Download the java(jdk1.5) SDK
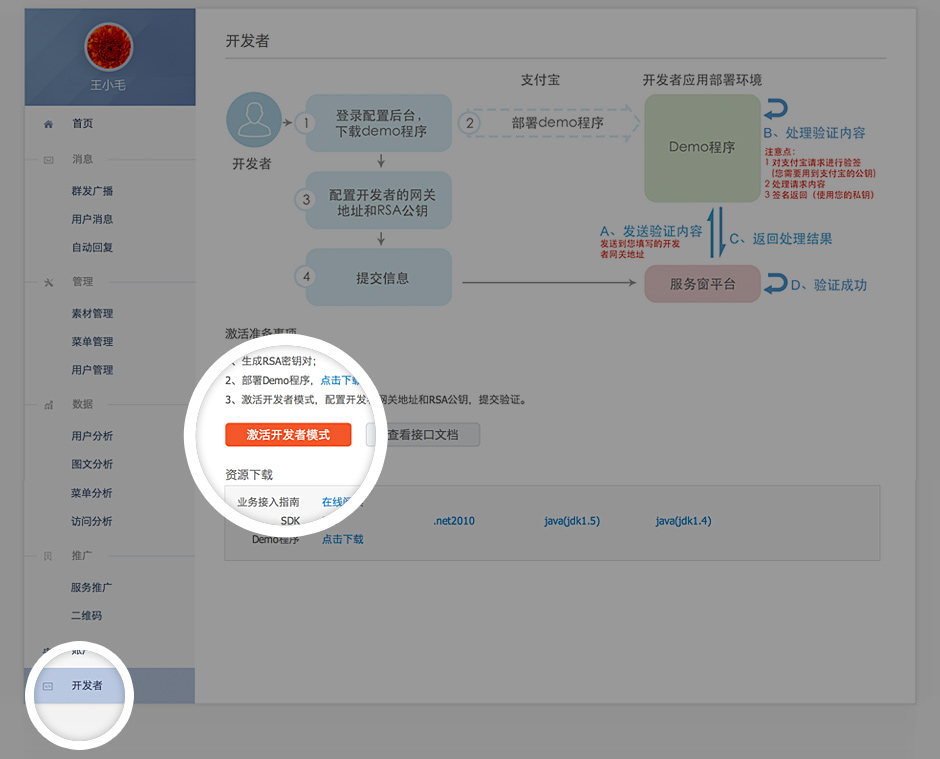The width and height of the screenshot is (940, 759). click(x=571, y=521)
